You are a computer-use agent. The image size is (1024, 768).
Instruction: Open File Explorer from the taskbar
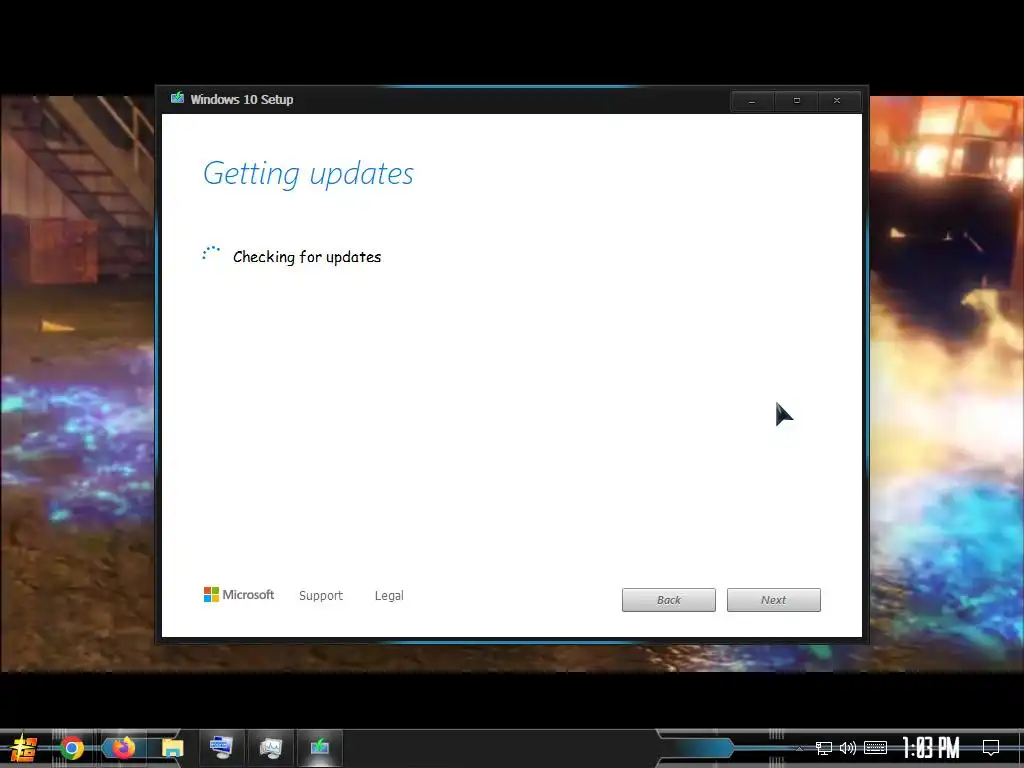(x=173, y=748)
